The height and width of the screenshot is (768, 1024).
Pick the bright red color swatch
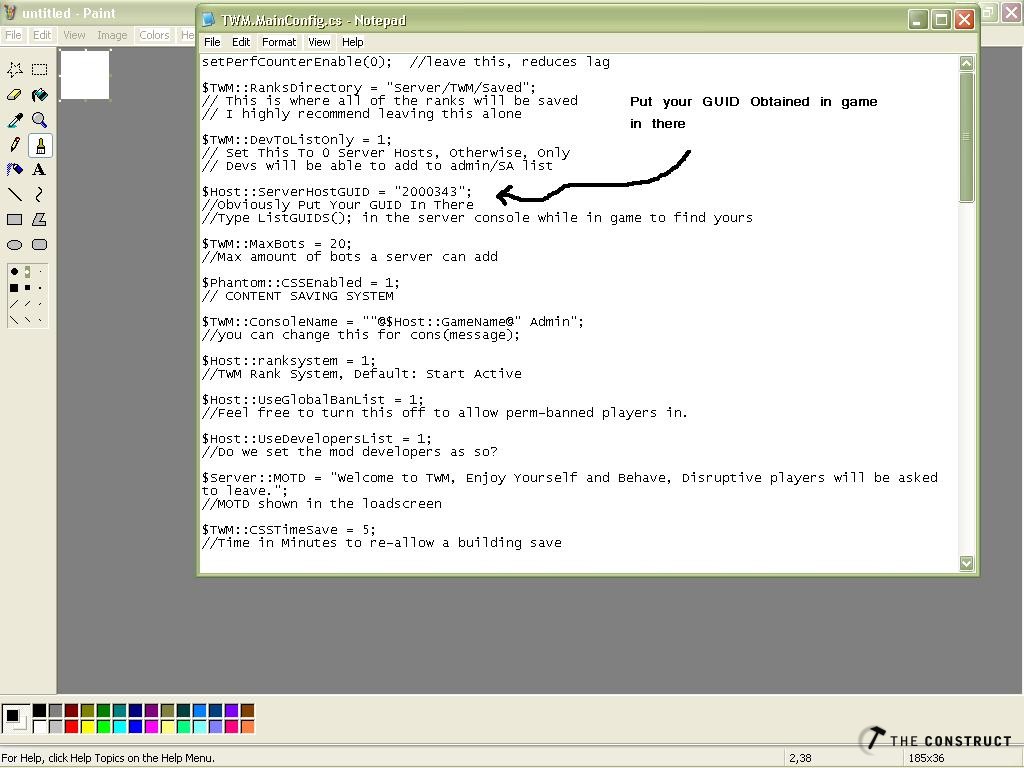coord(71,726)
